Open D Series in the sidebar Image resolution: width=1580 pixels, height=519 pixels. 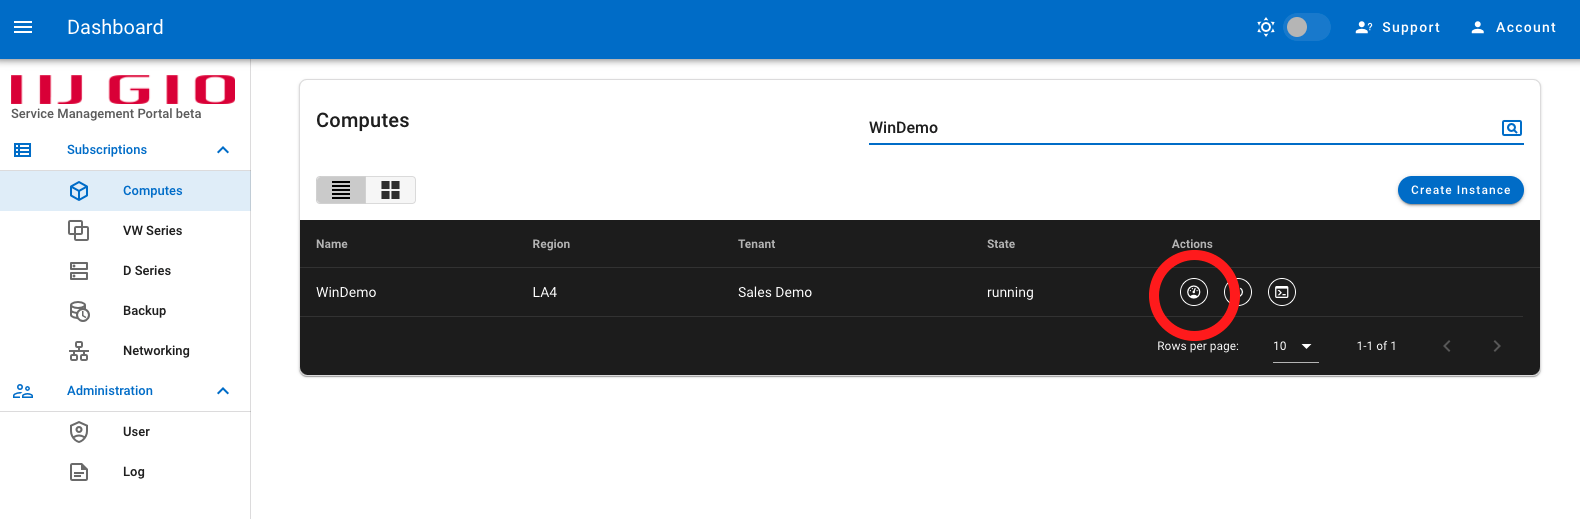click(125, 270)
